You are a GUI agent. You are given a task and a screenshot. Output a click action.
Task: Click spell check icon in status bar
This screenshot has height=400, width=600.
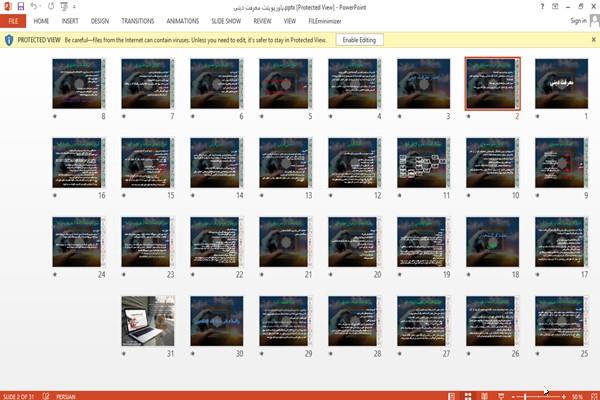pyautogui.click(x=46, y=396)
